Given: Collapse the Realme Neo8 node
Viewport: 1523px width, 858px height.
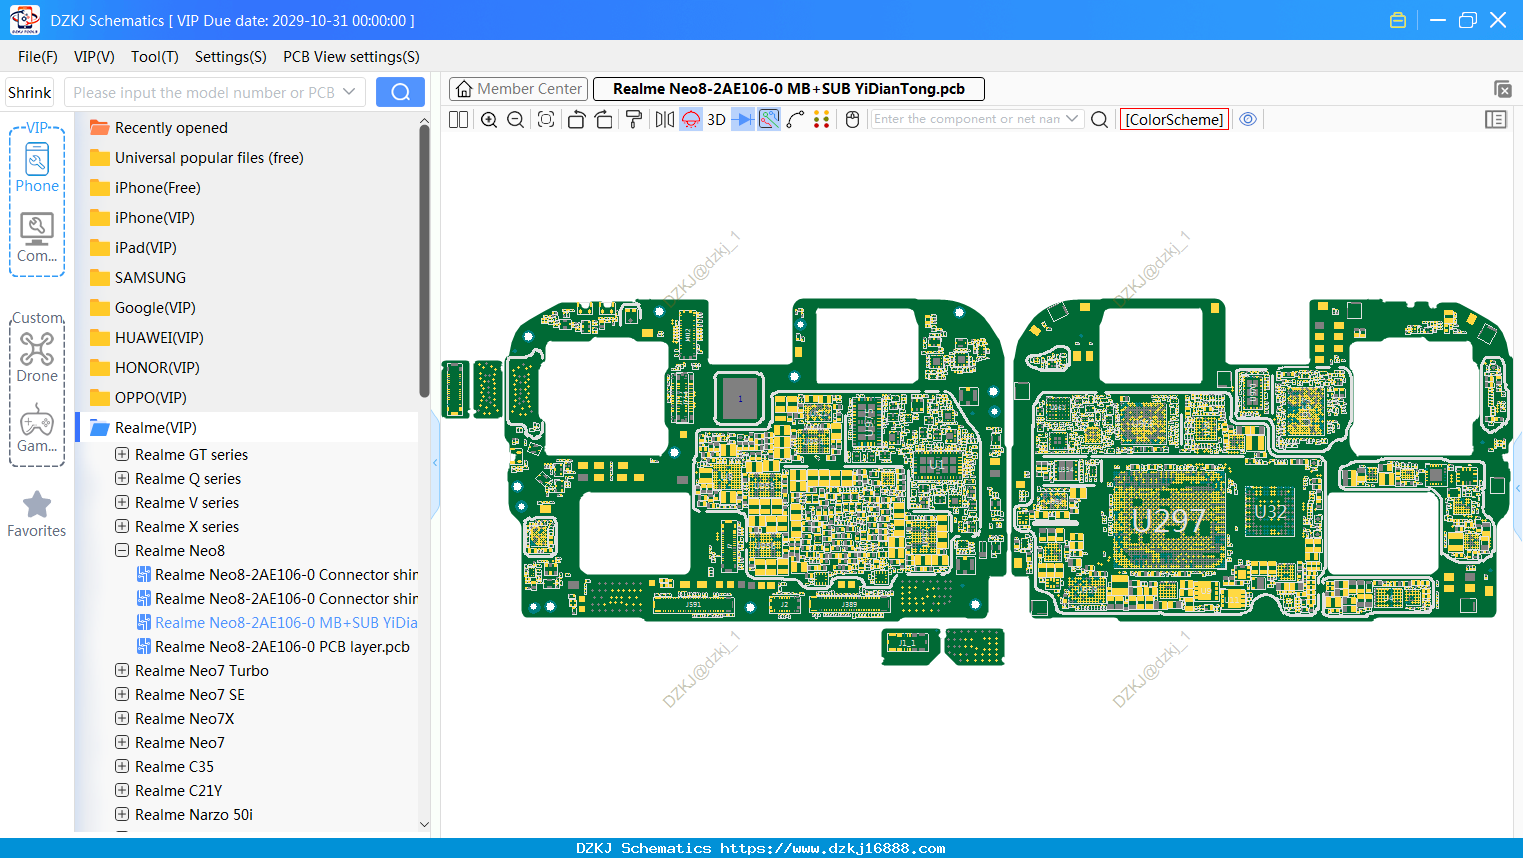Looking at the screenshot, I should 122,550.
